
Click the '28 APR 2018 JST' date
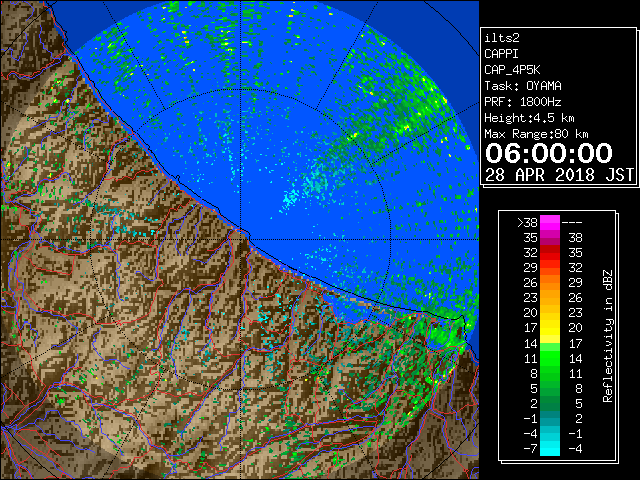(559, 175)
